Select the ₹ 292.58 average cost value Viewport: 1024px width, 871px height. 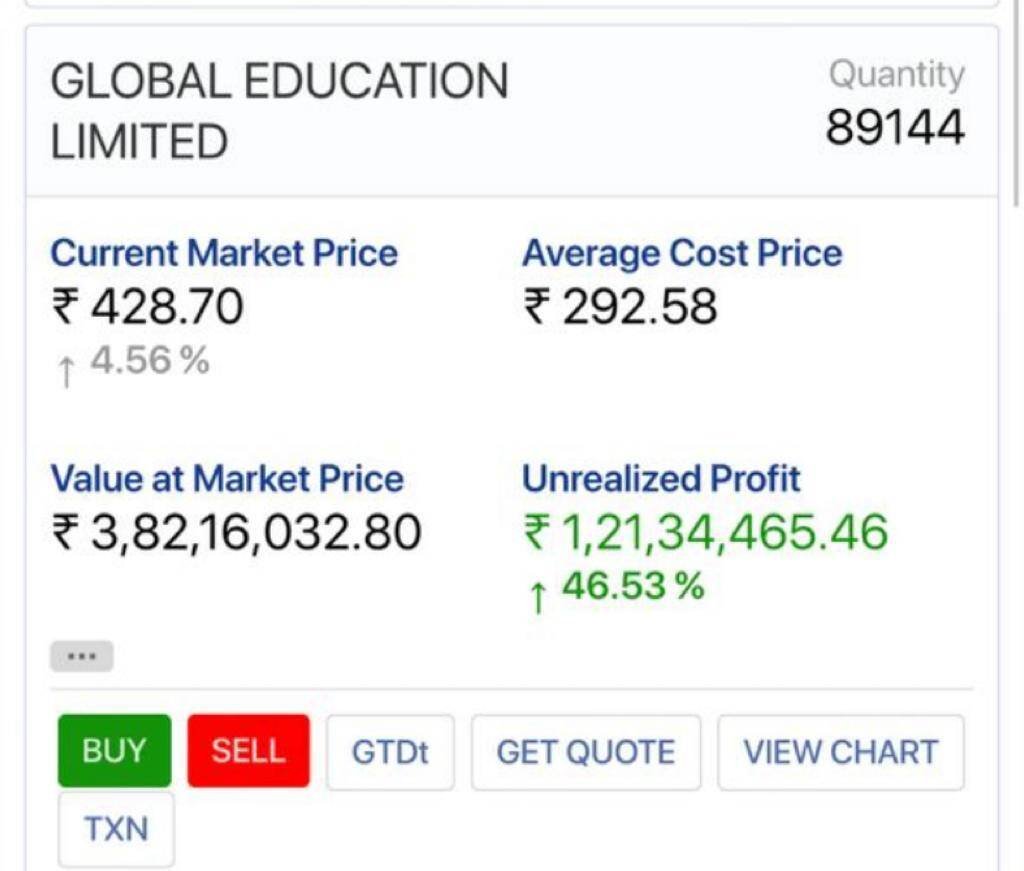pos(620,306)
